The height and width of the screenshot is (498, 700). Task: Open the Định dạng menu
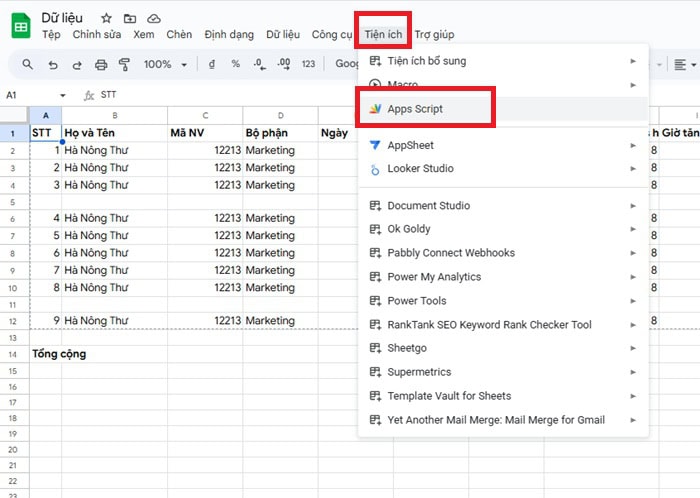(x=229, y=35)
